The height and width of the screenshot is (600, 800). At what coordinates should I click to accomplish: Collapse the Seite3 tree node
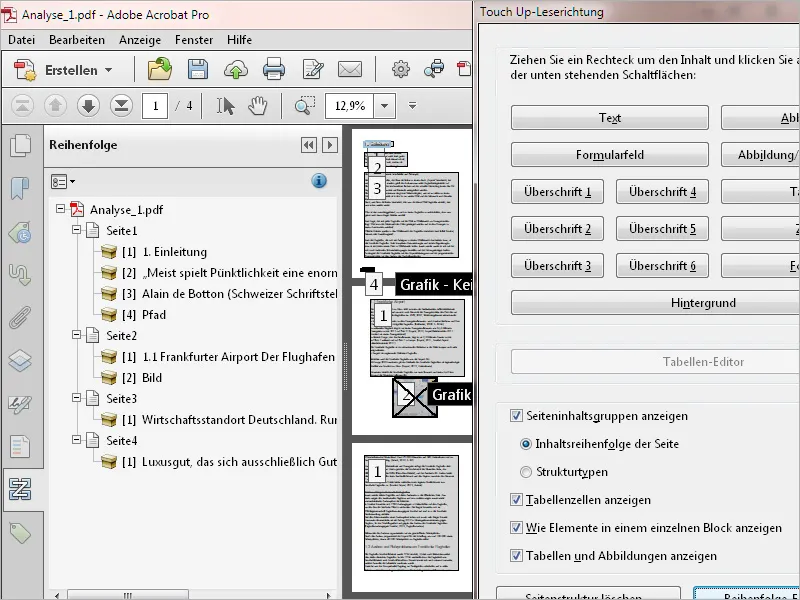pyautogui.click(x=77, y=397)
